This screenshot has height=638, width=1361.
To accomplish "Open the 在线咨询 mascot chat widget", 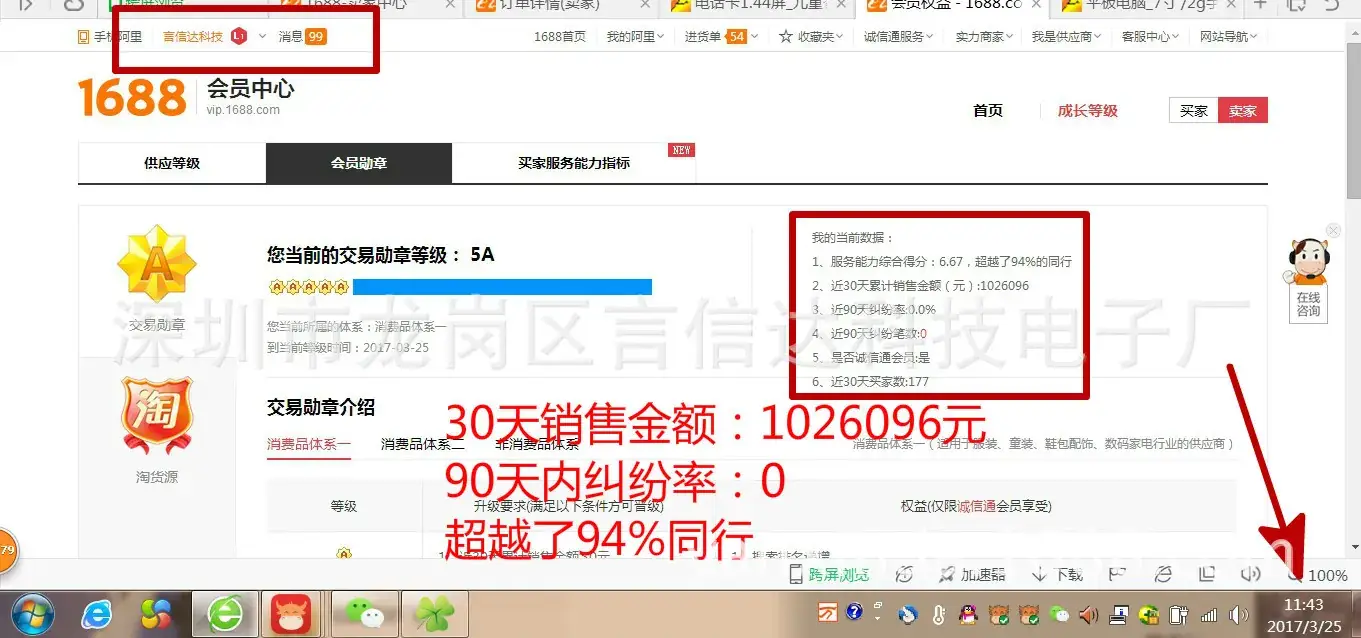I will point(1308,278).
